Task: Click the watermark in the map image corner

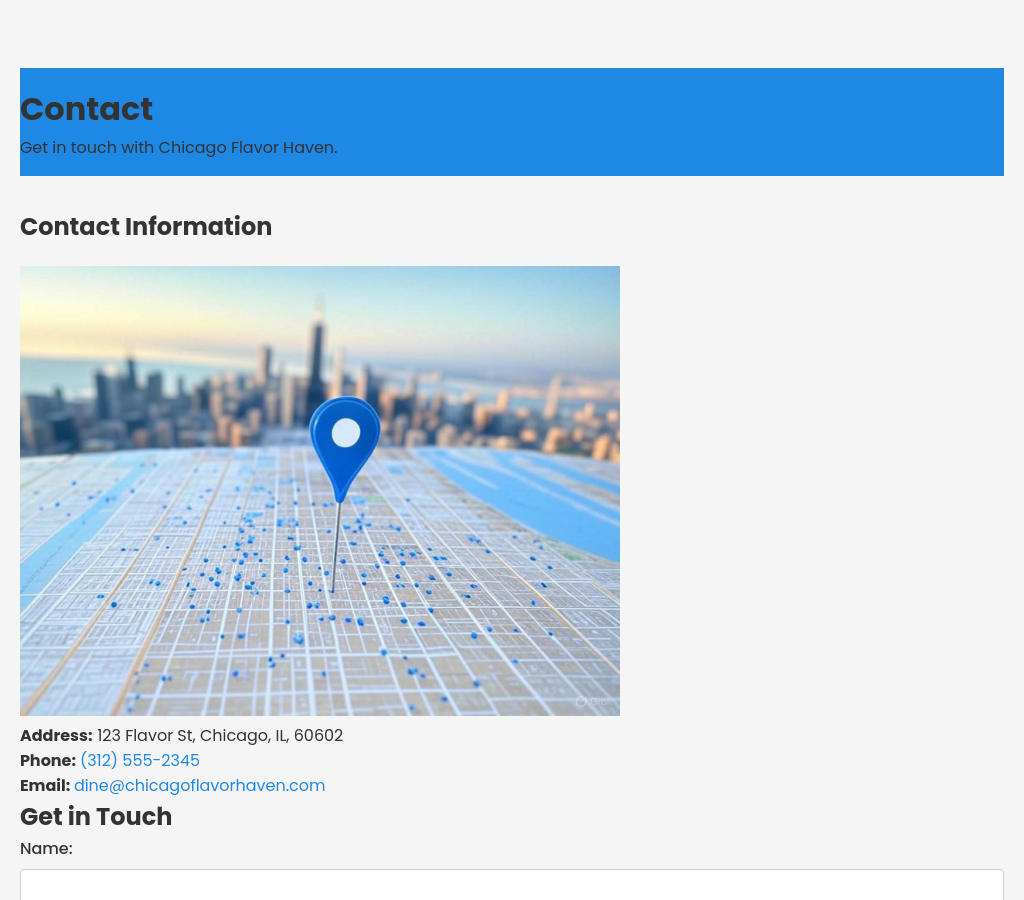Action: (x=592, y=701)
